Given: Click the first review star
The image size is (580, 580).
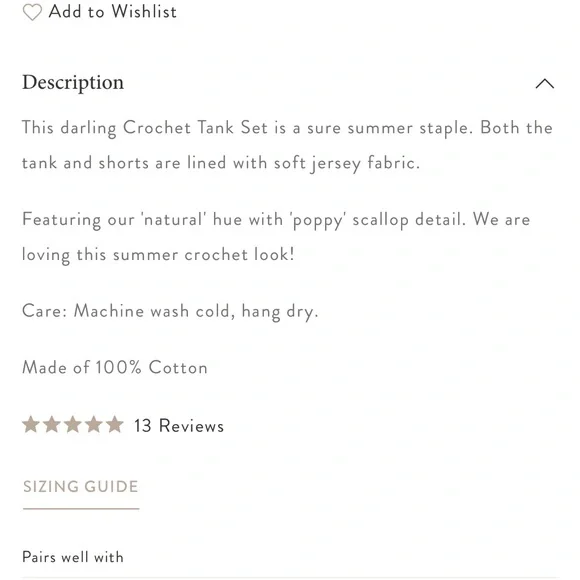Looking at the screenshot, I should [31, 424].
